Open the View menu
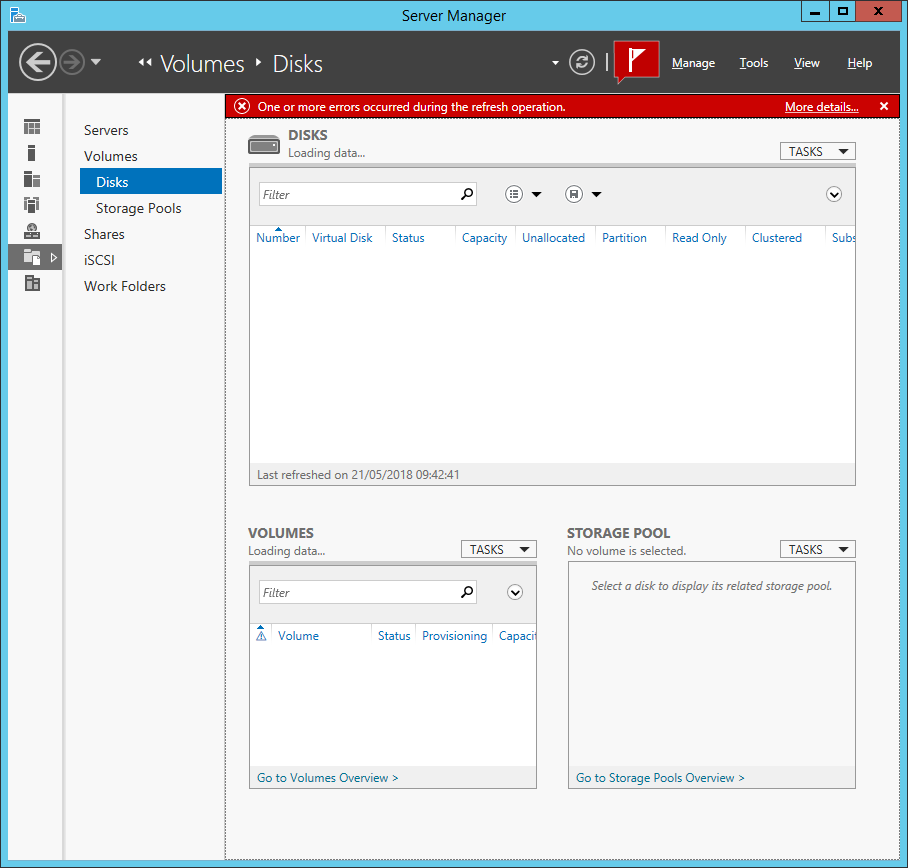The width and height of the screenshot is (908, 868). (806, 63)
